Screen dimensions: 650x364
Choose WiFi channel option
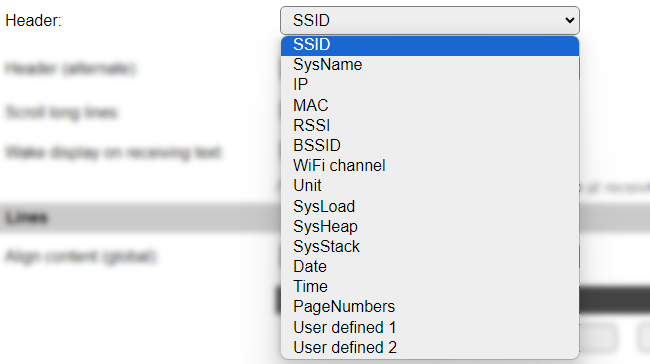click(x=430, y=165)
